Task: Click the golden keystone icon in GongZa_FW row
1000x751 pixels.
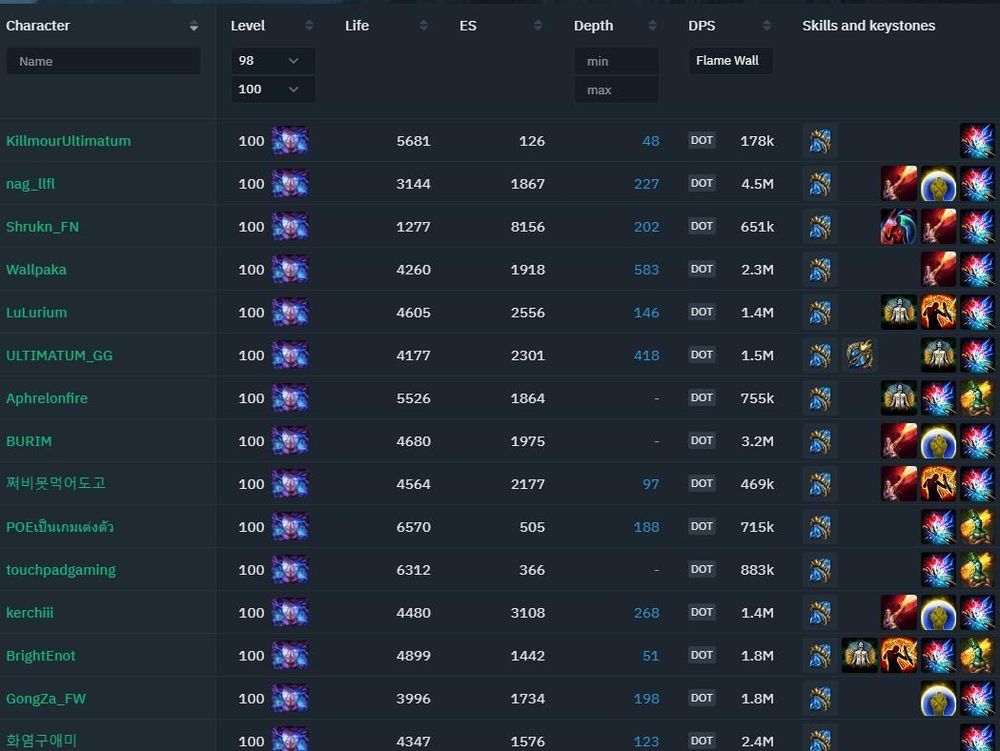Action: tap(938, 698)
